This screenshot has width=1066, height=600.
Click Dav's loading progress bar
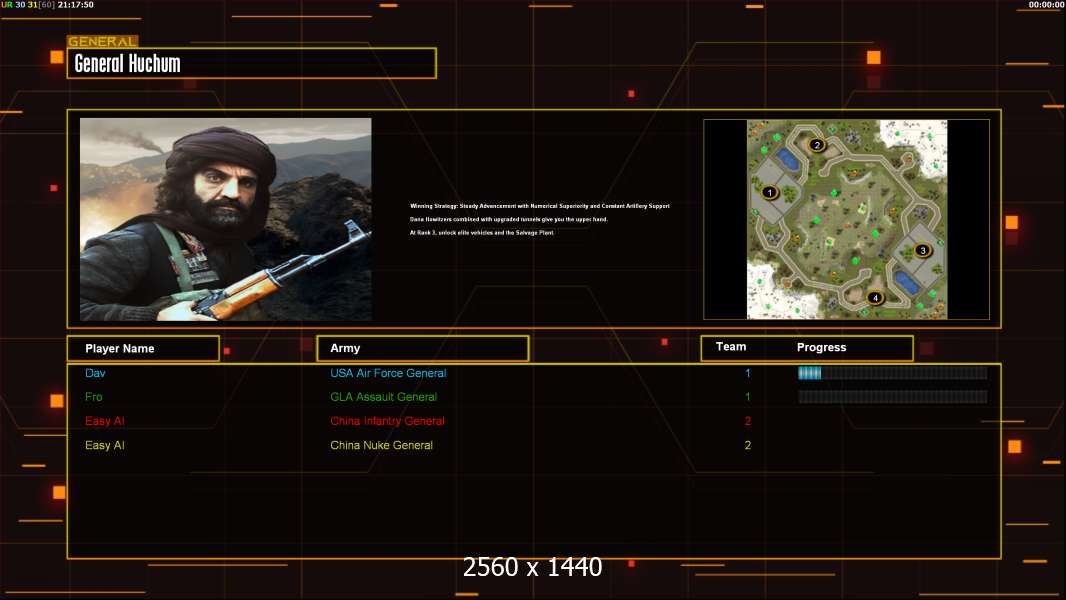892,373
